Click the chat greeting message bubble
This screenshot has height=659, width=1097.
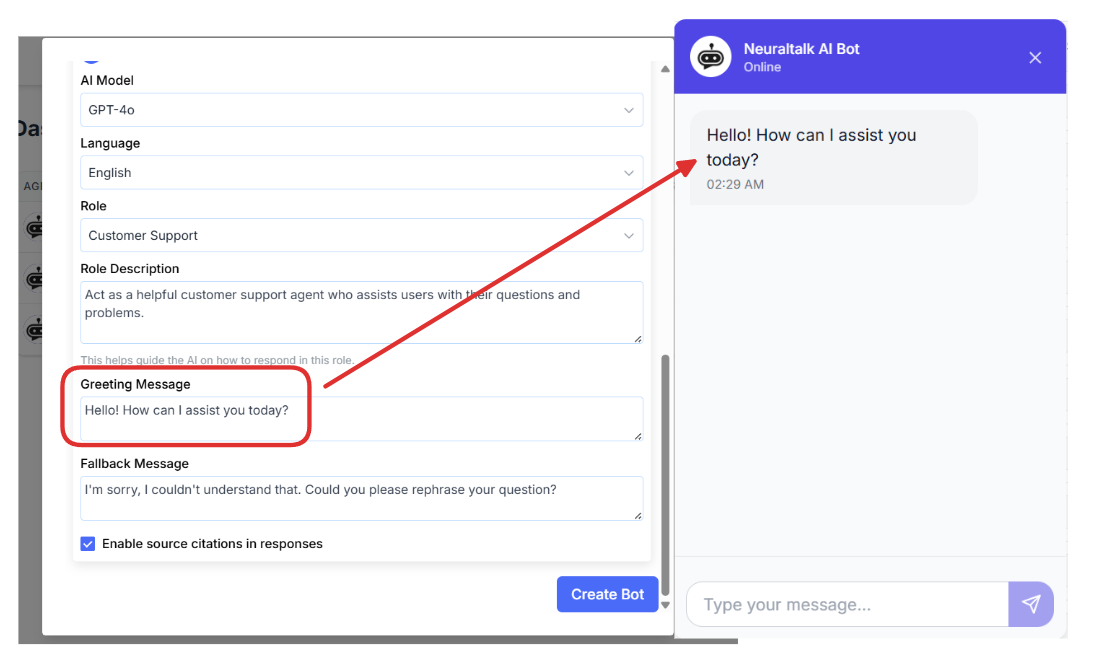click(834, 157)
